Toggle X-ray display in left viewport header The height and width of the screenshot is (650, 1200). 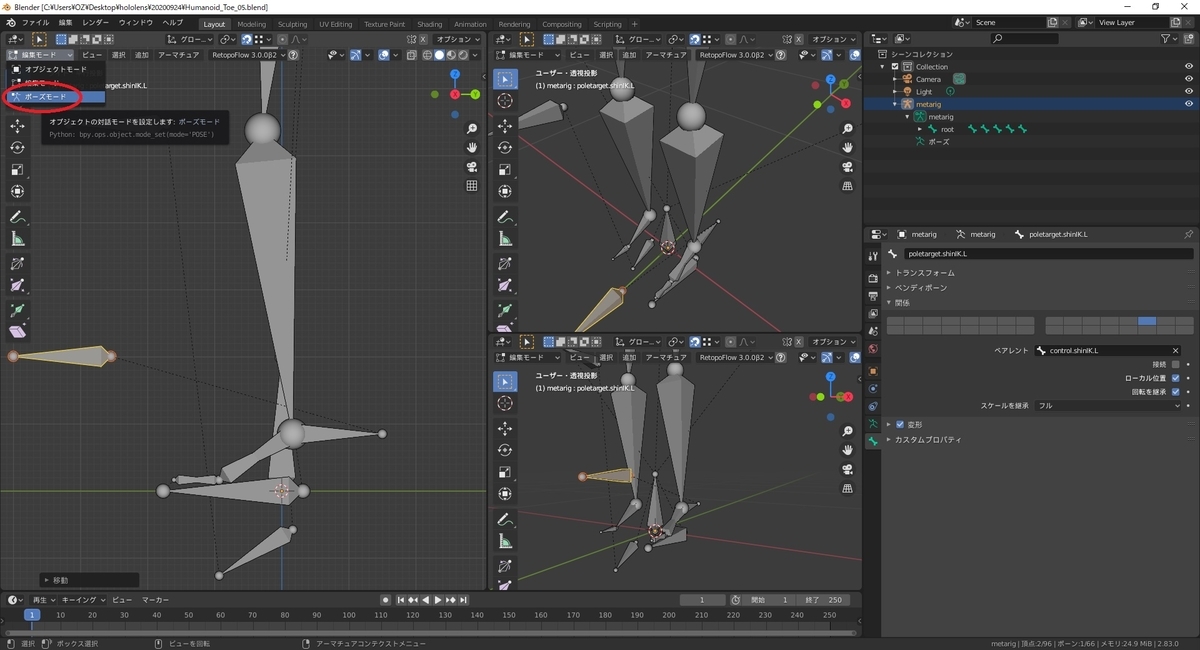412,55
